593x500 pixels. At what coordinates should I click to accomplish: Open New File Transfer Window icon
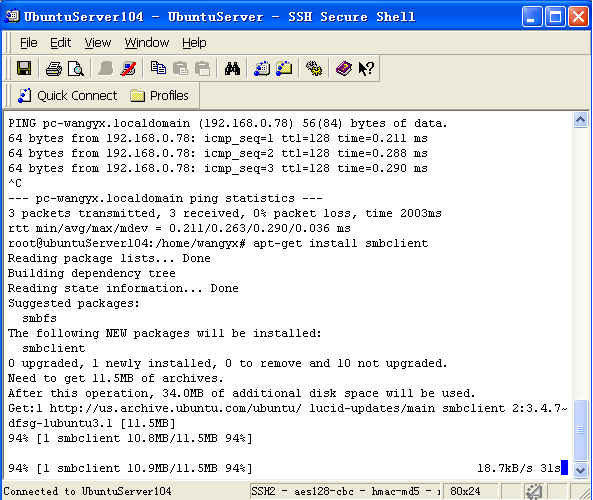(x=284, y=68)
